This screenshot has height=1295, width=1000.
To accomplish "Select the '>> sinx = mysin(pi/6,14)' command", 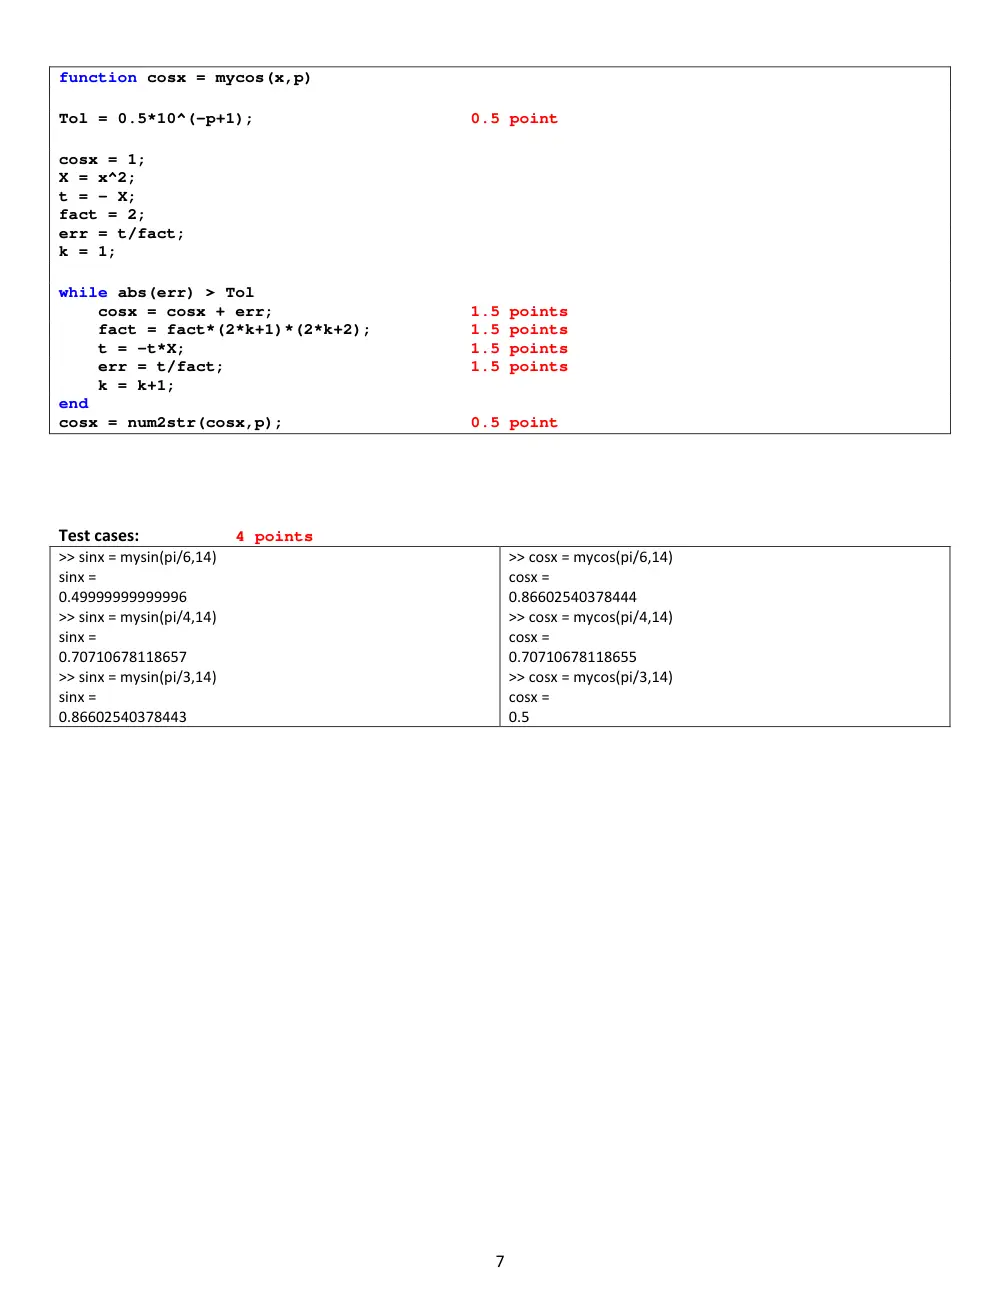I will pos(138,558).
